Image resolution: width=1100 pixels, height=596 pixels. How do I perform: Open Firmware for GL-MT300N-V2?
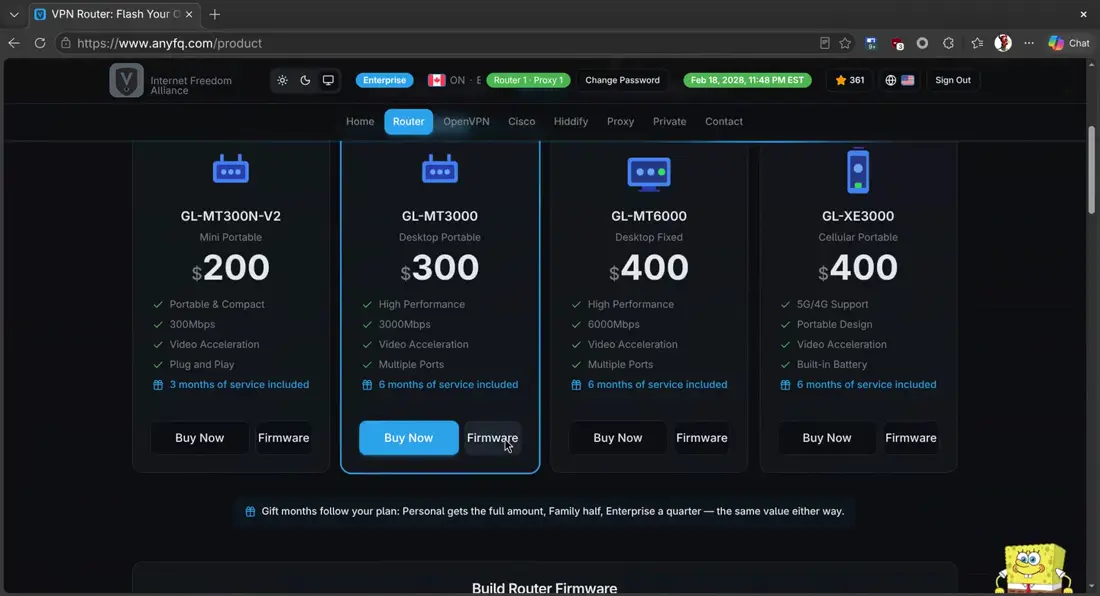283,438
